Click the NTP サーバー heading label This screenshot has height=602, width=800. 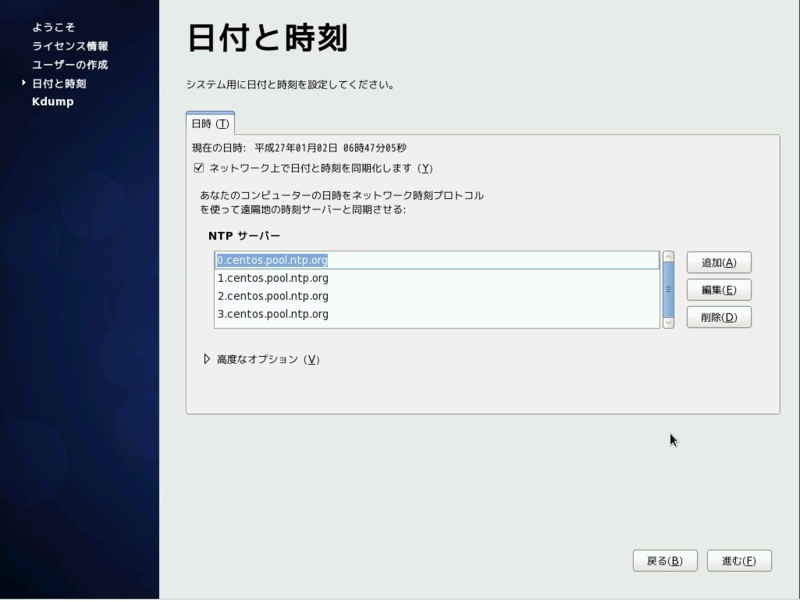(x=244, y=236)
